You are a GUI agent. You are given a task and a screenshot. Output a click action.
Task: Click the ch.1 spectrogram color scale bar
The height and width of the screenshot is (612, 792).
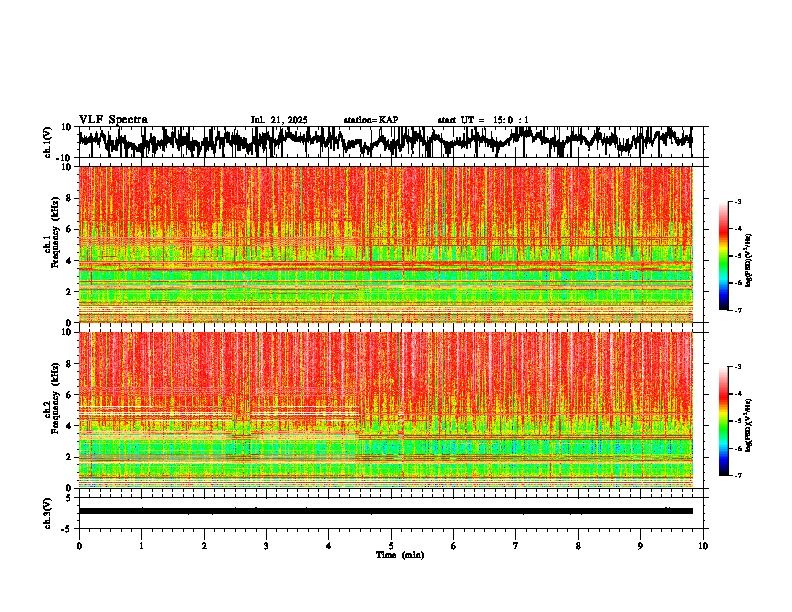pos(724,256)
